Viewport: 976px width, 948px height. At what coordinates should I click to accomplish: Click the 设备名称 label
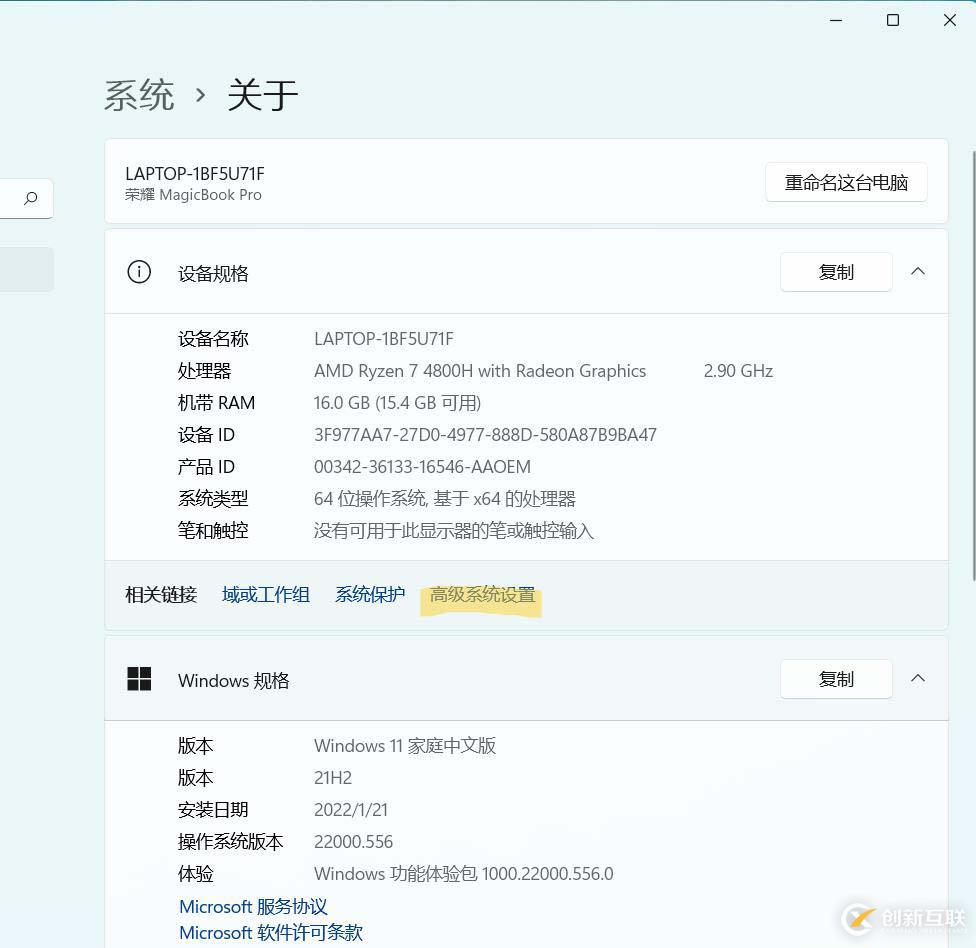(x=213, y=339)
